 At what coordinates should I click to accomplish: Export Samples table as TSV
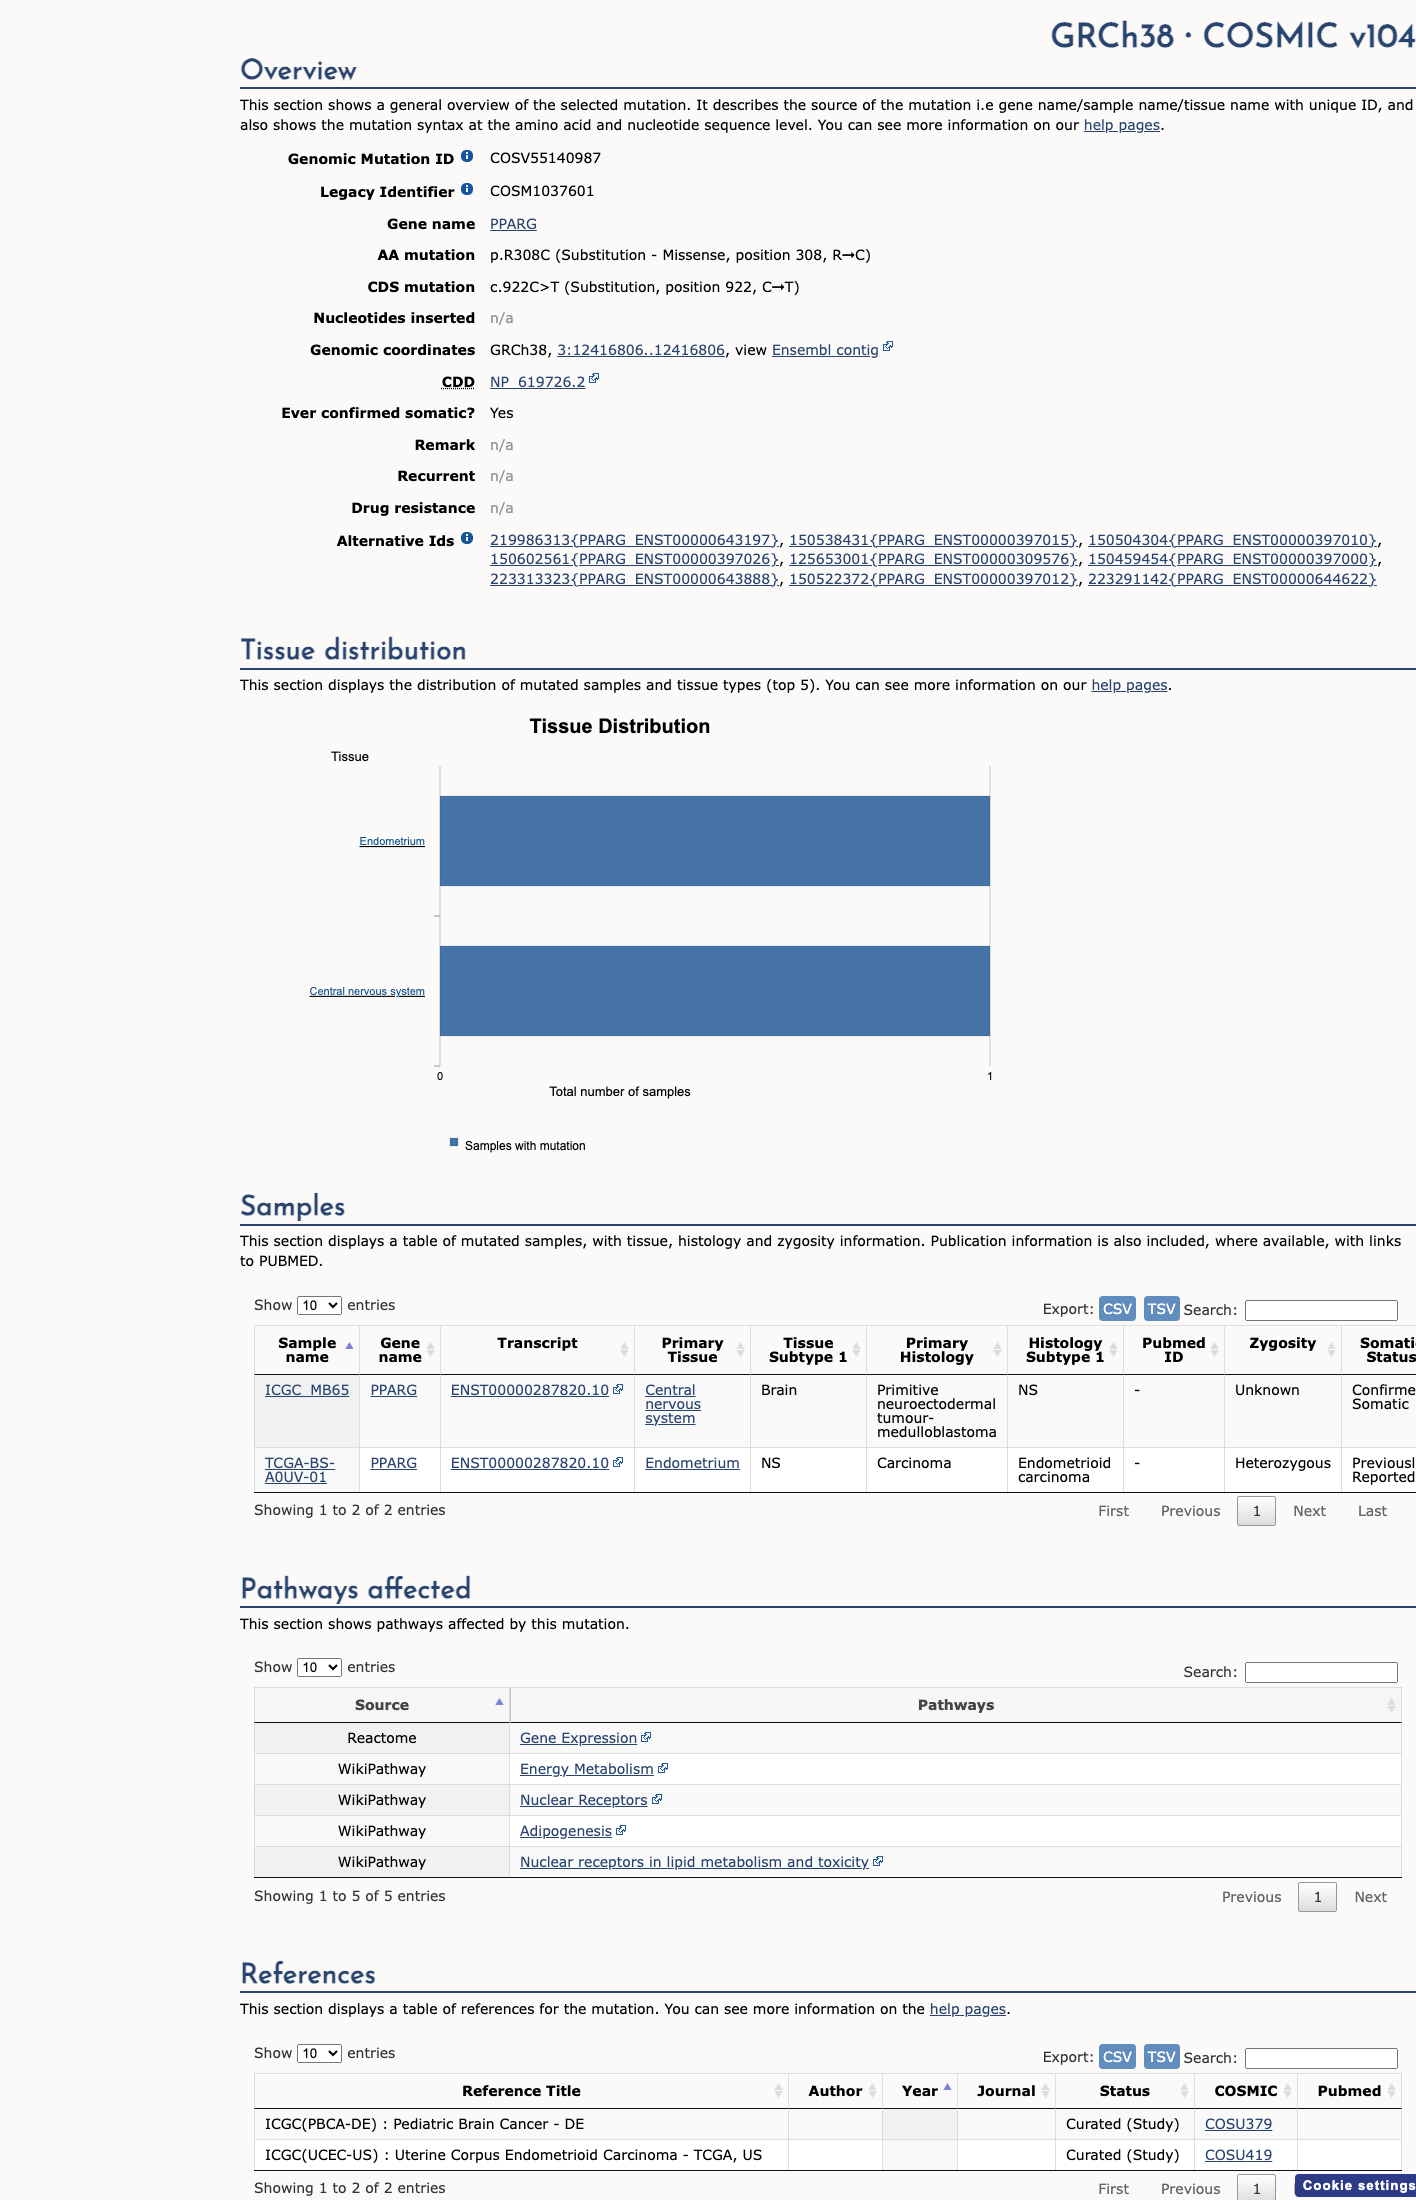[1161, 1309]
